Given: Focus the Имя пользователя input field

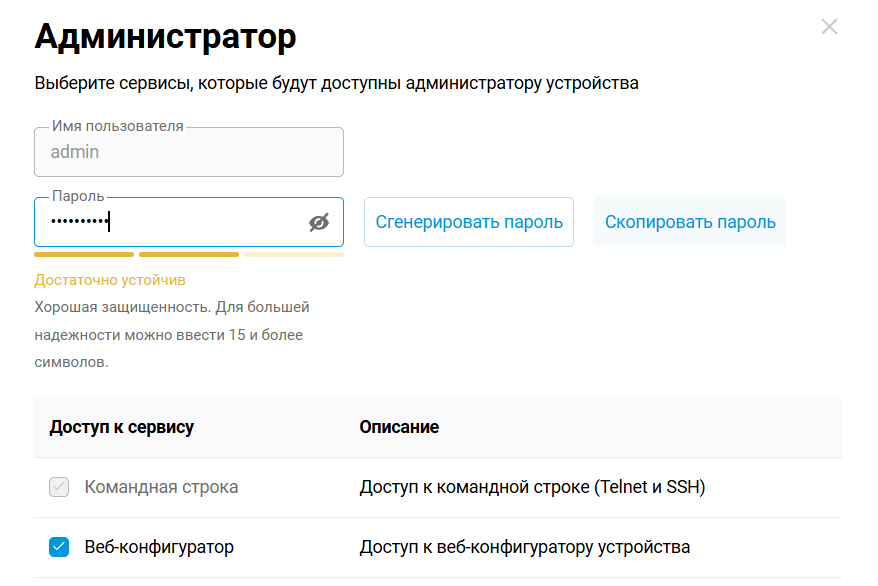Looking at the screenshot, I should pyautogui.click(x=188, y=152).
